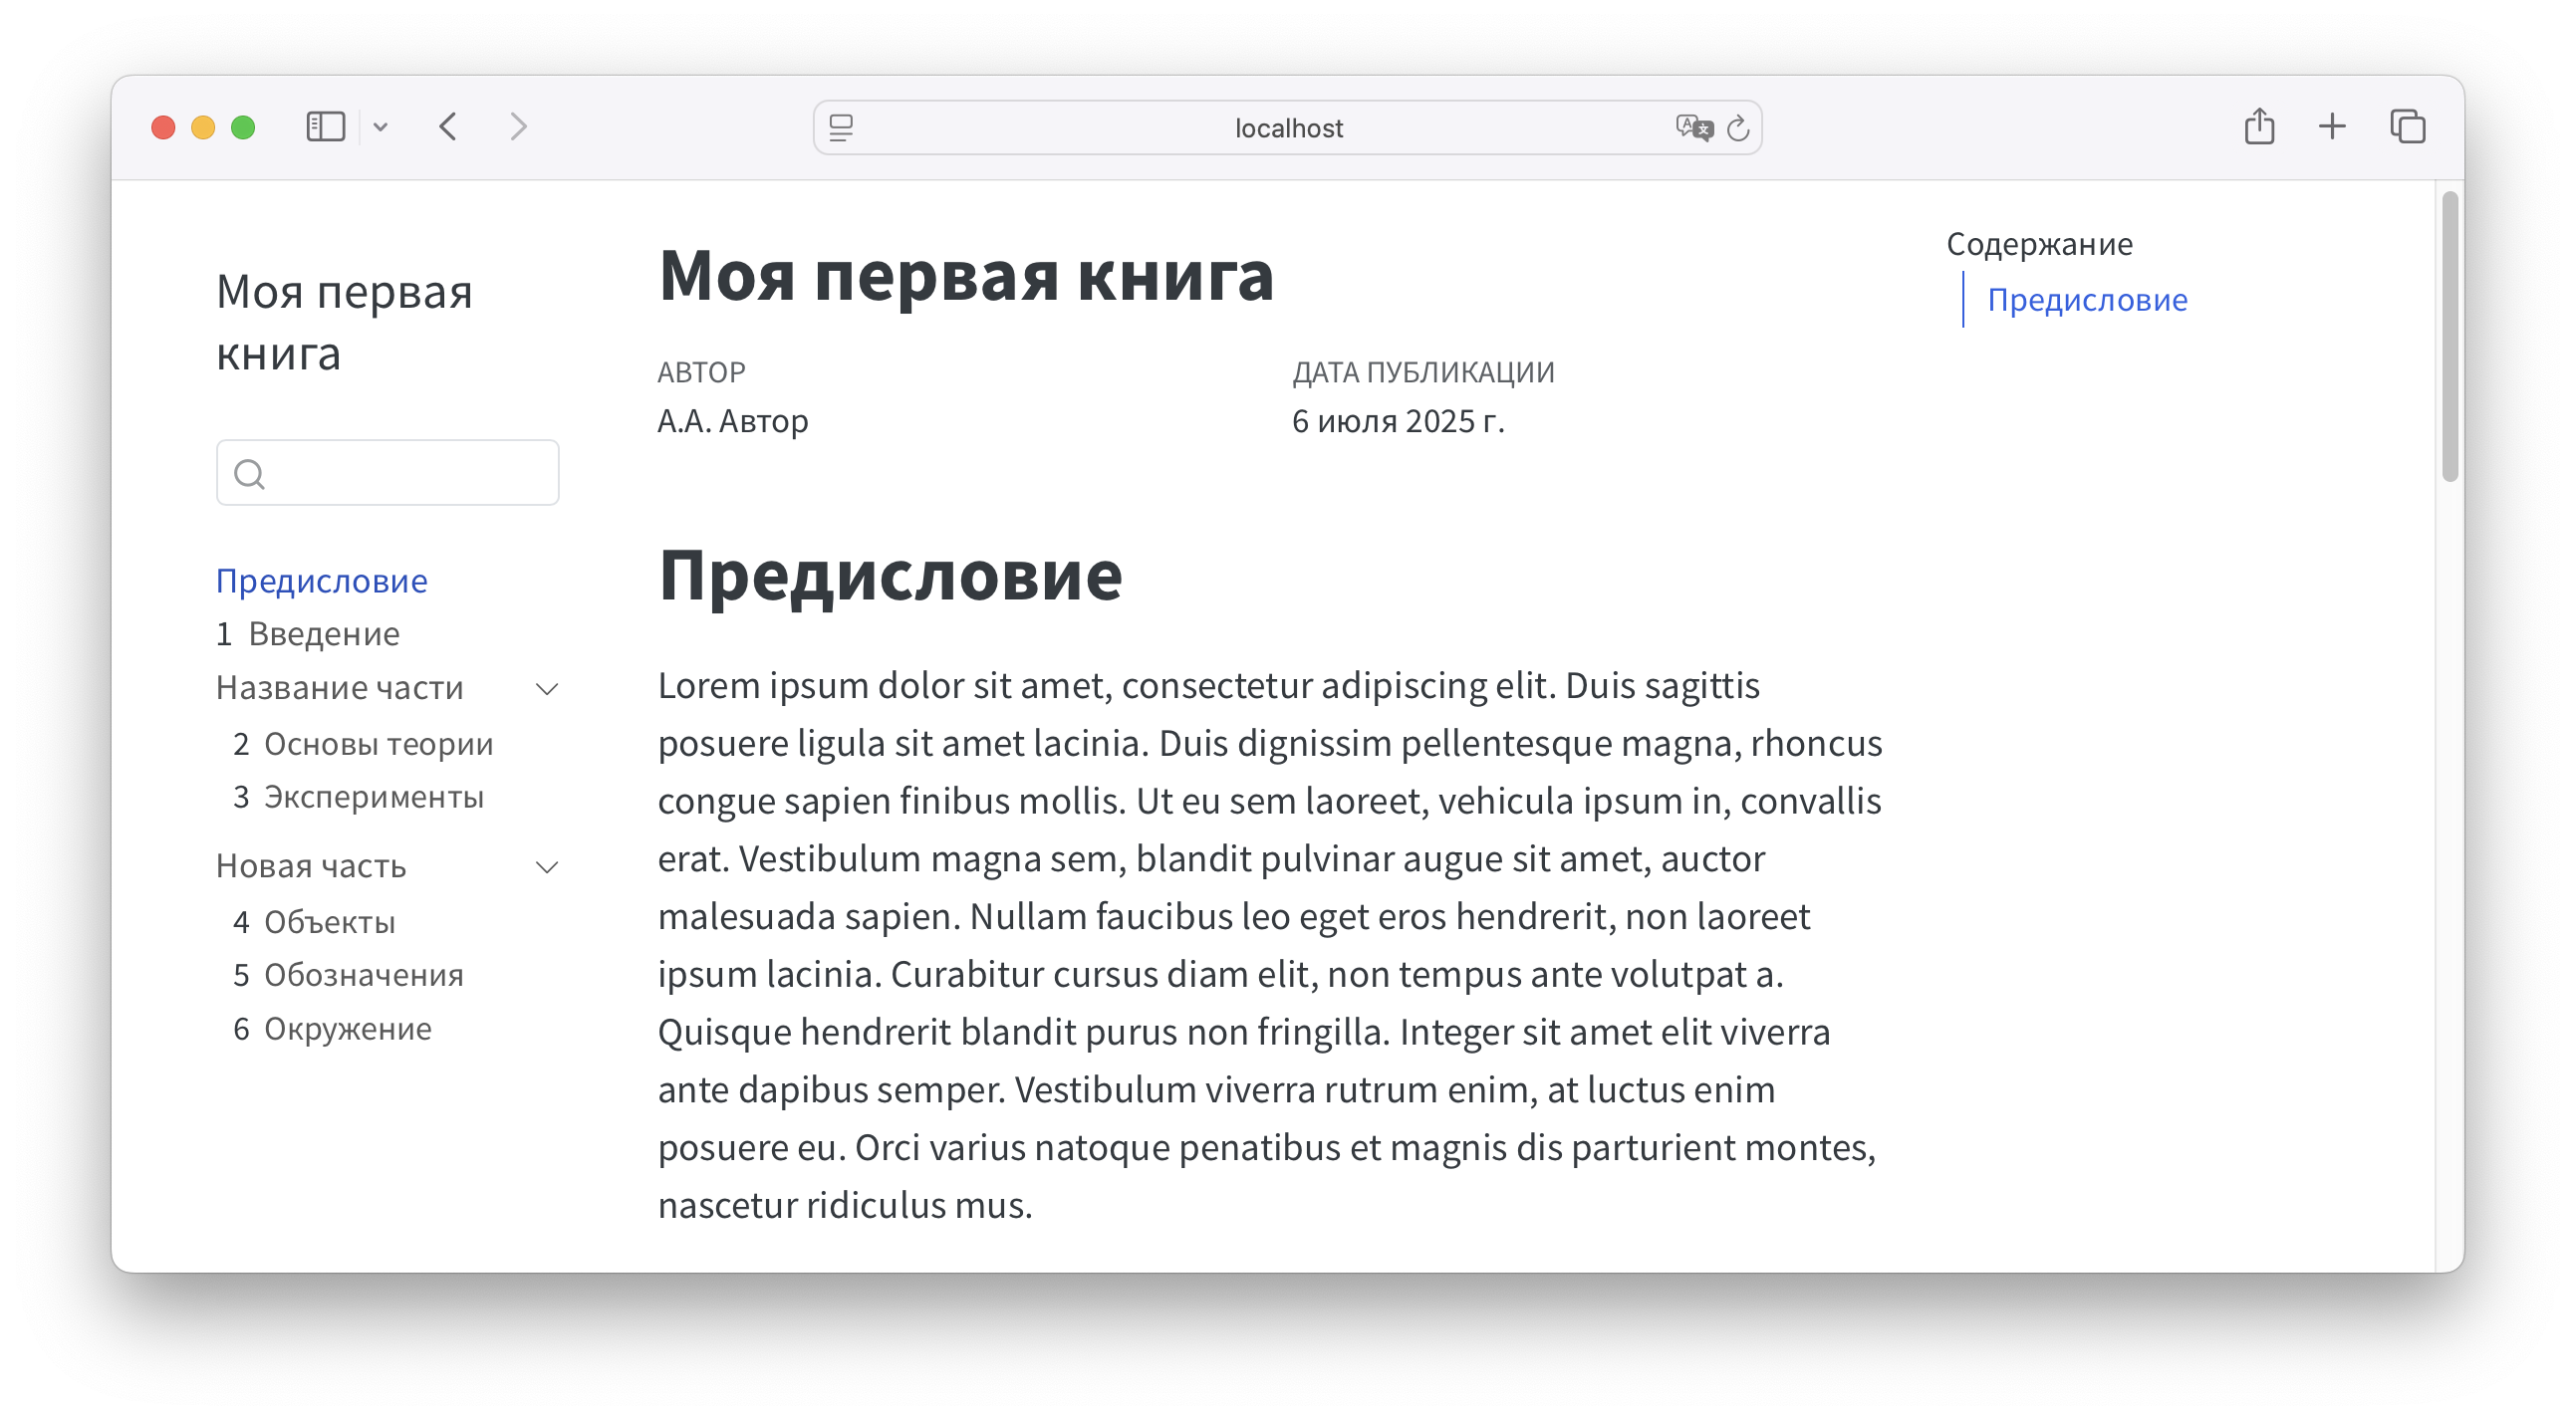
Task: Click the localhost address bar
Action: (x=1287, y=128)
